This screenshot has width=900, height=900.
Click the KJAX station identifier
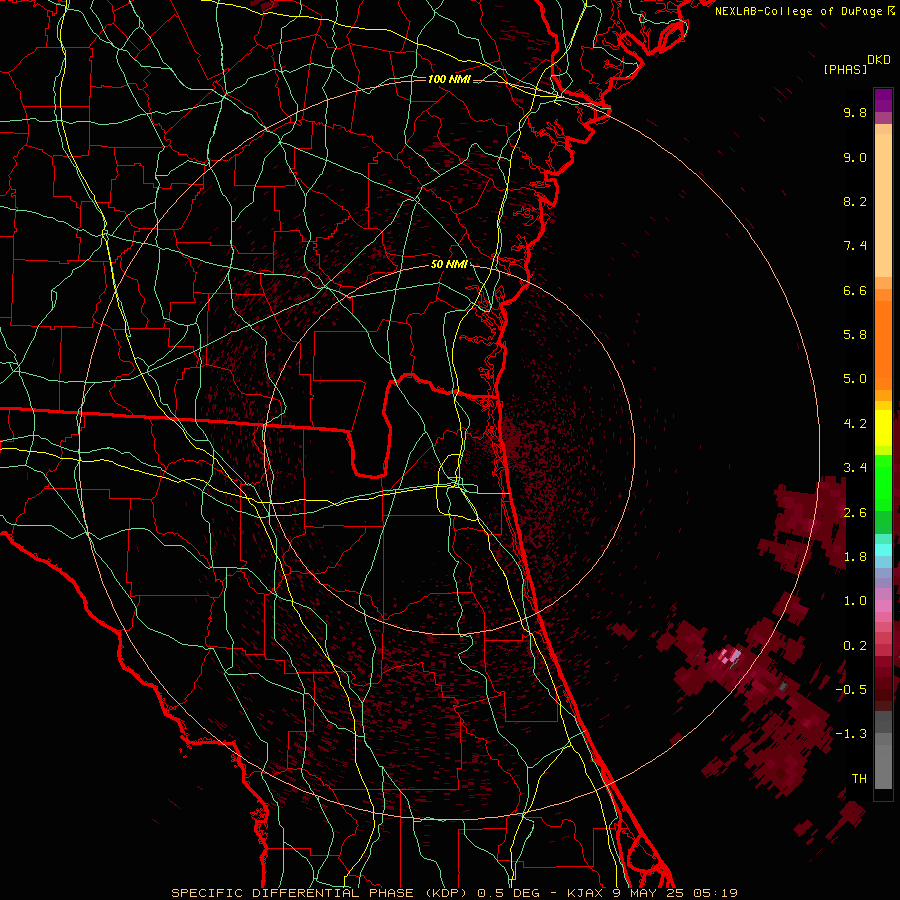586,893
